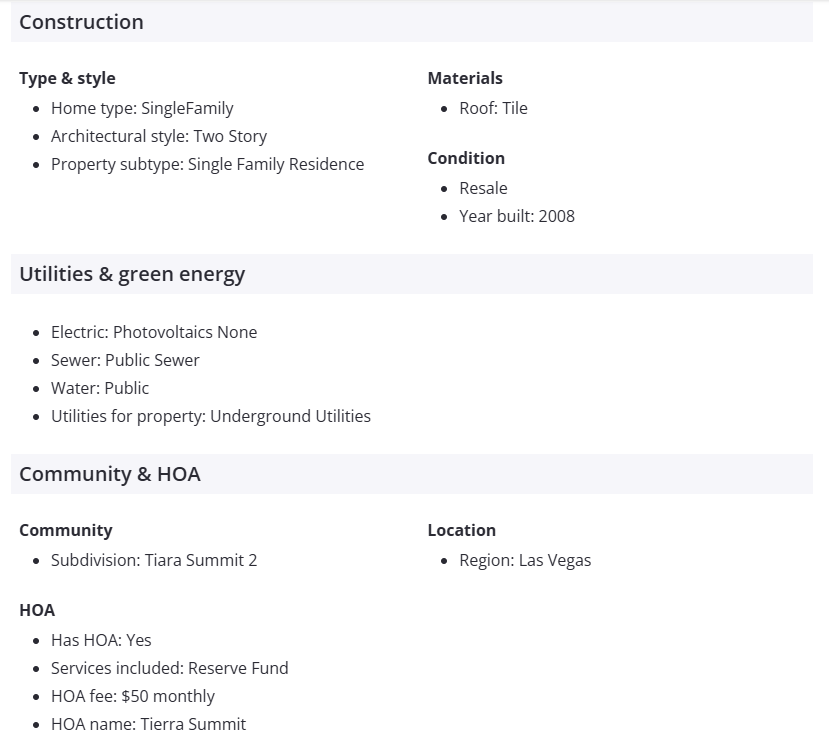Select the Sewer: Public Sewer line

pyautogui.click(x=125, y=360)
